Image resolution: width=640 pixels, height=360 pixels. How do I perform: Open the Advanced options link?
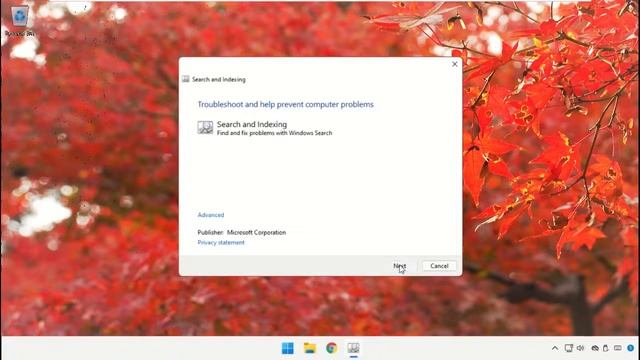[x=211, y=215]
